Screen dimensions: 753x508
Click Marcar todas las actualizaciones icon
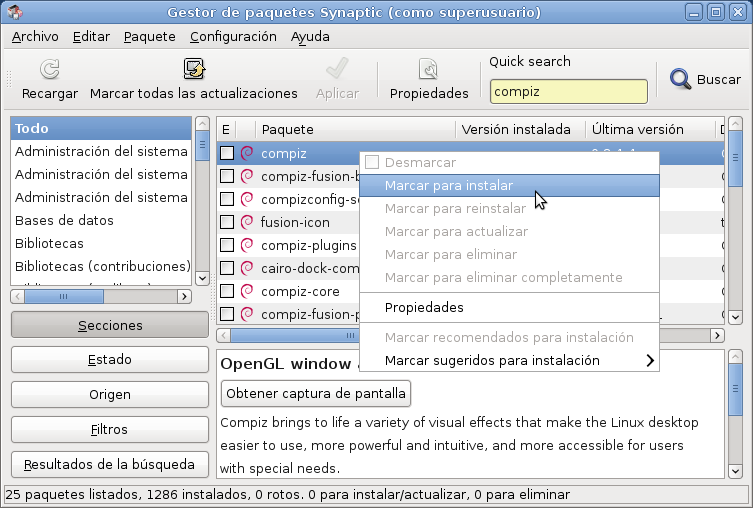194,69
